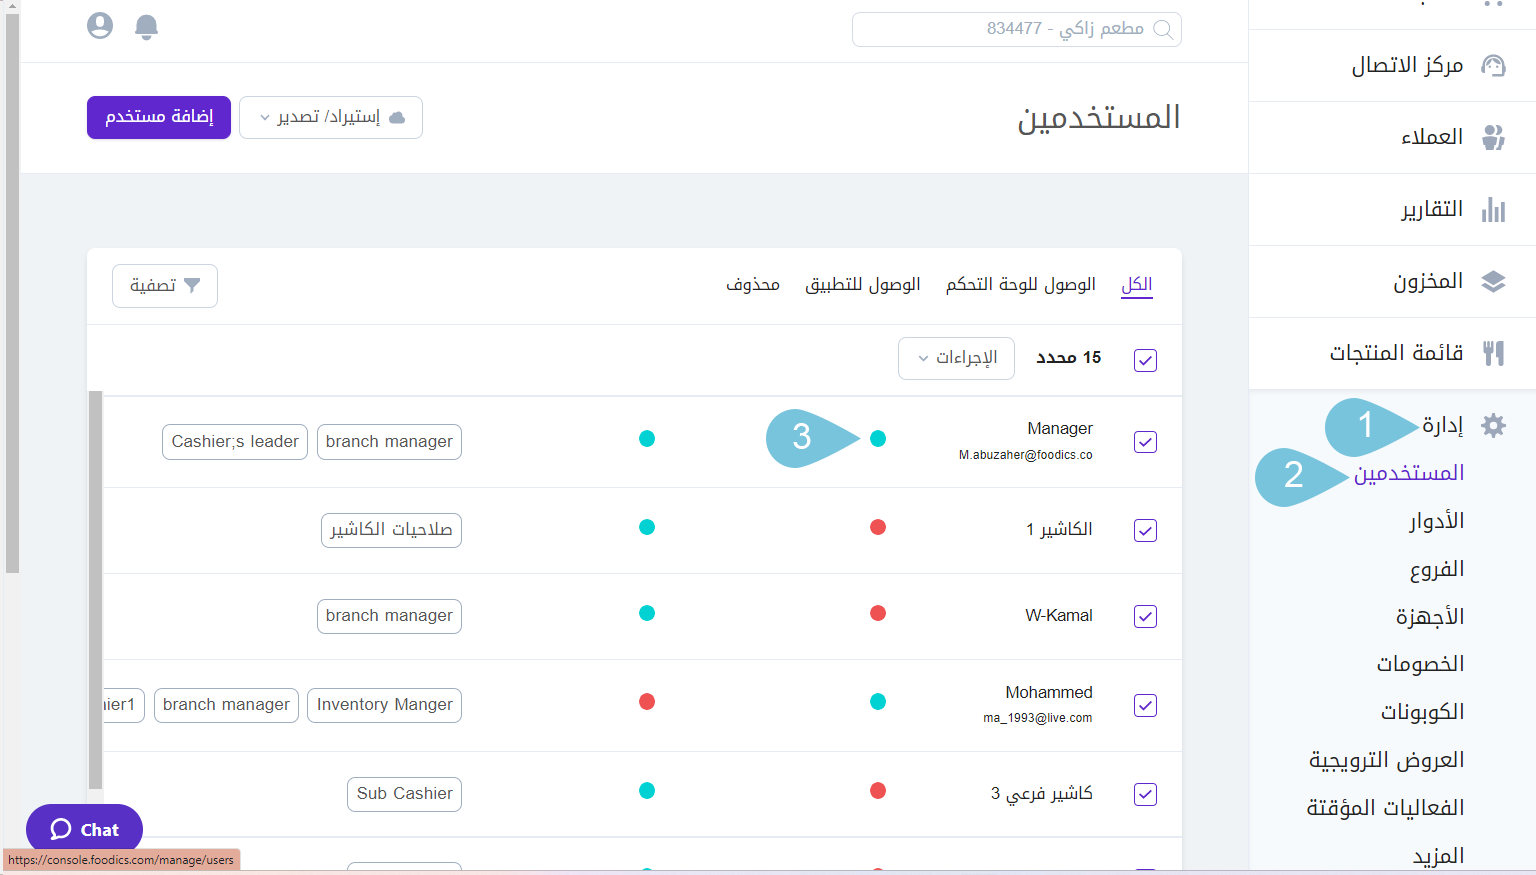This screenshot has height=875, width=1536.
Task: Expand the الإجراءات actions dropdown
Action: tap(956, 358)
